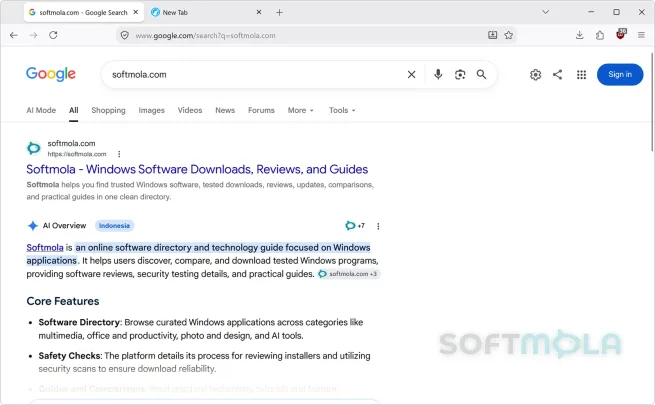
Task: Open the list all tabs chevron
Action: click(546, 12)
